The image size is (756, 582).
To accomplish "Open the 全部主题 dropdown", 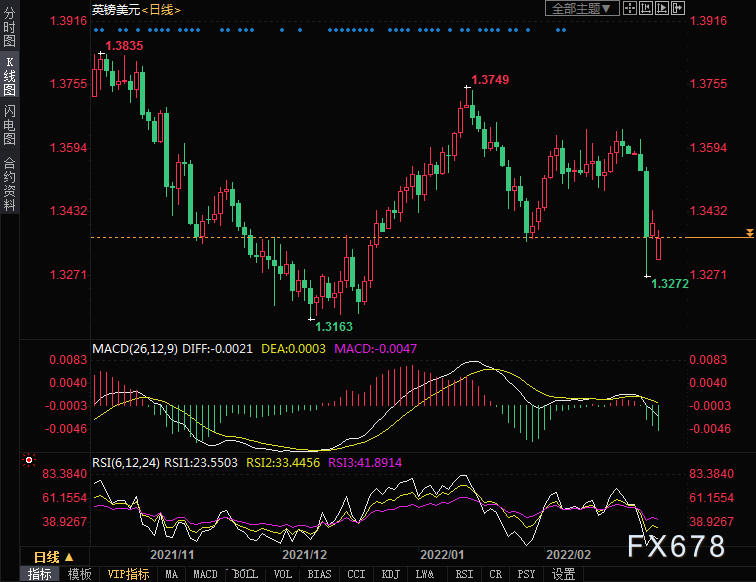I will [x=578, y=9].
